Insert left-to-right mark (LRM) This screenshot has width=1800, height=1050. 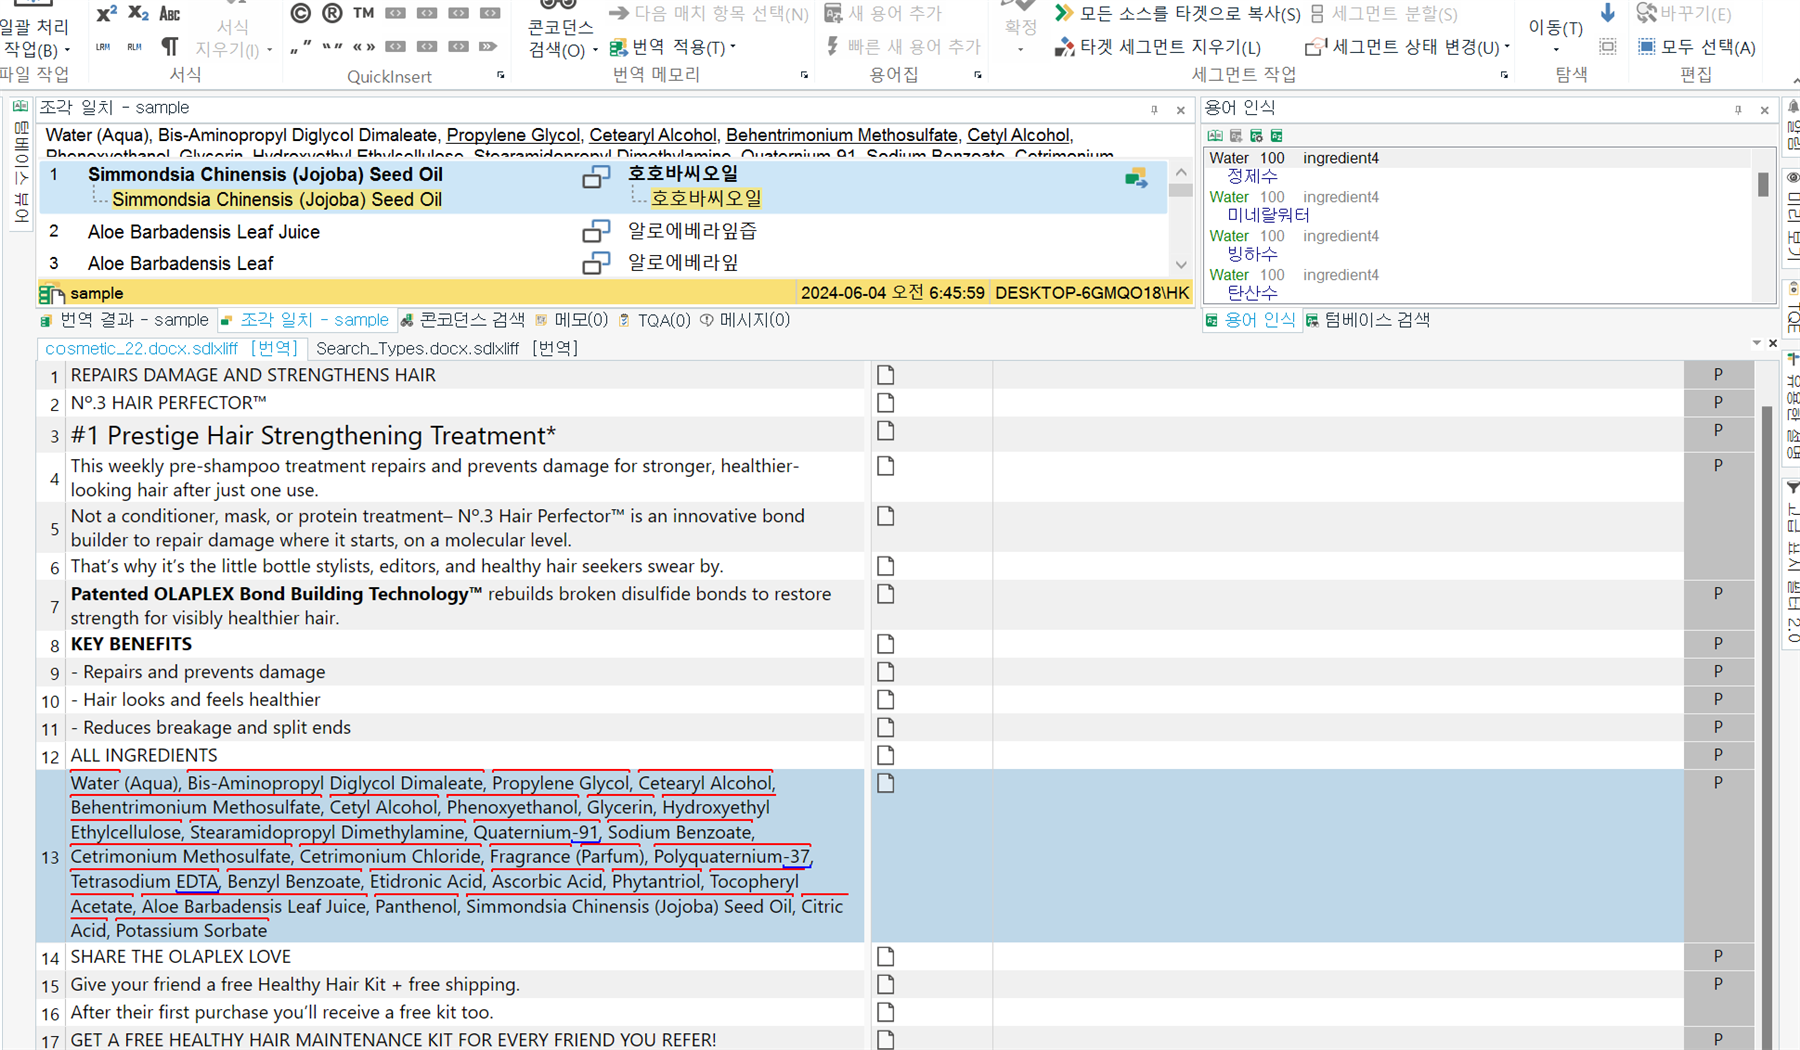pos(103,47)
